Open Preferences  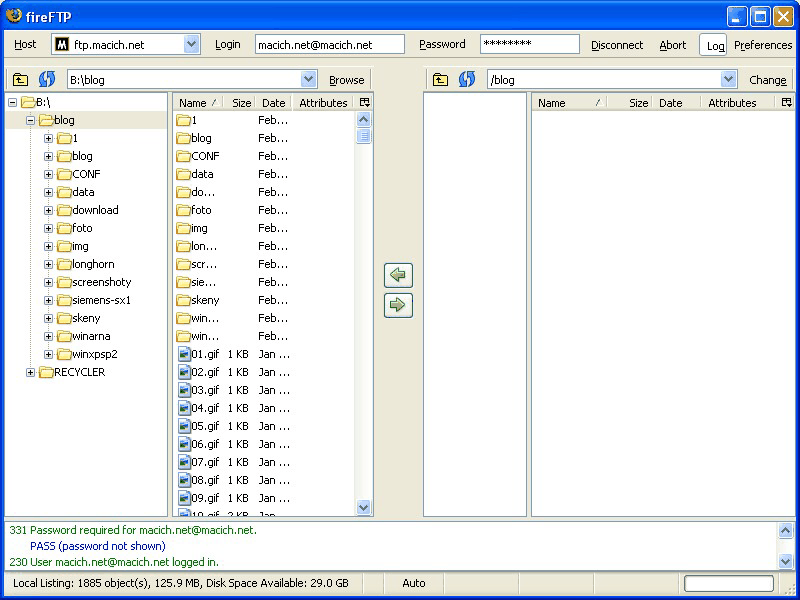coord(763,45)
